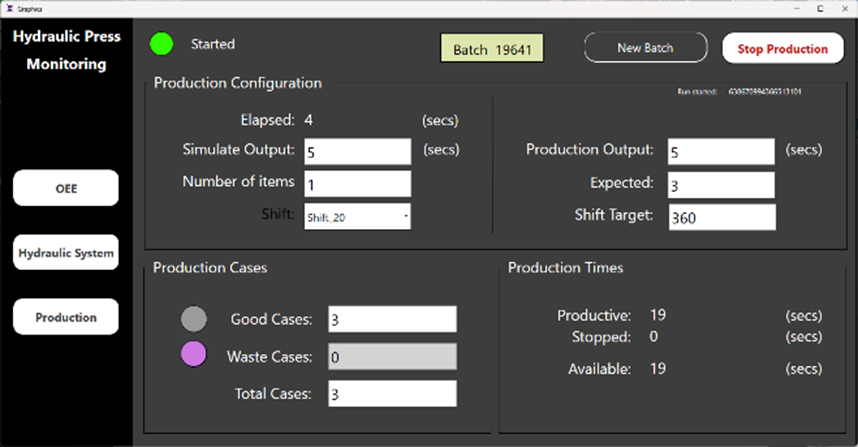Focus the Simulate Output input field
This screenshot has height=447, width=858.
[357, 151]
